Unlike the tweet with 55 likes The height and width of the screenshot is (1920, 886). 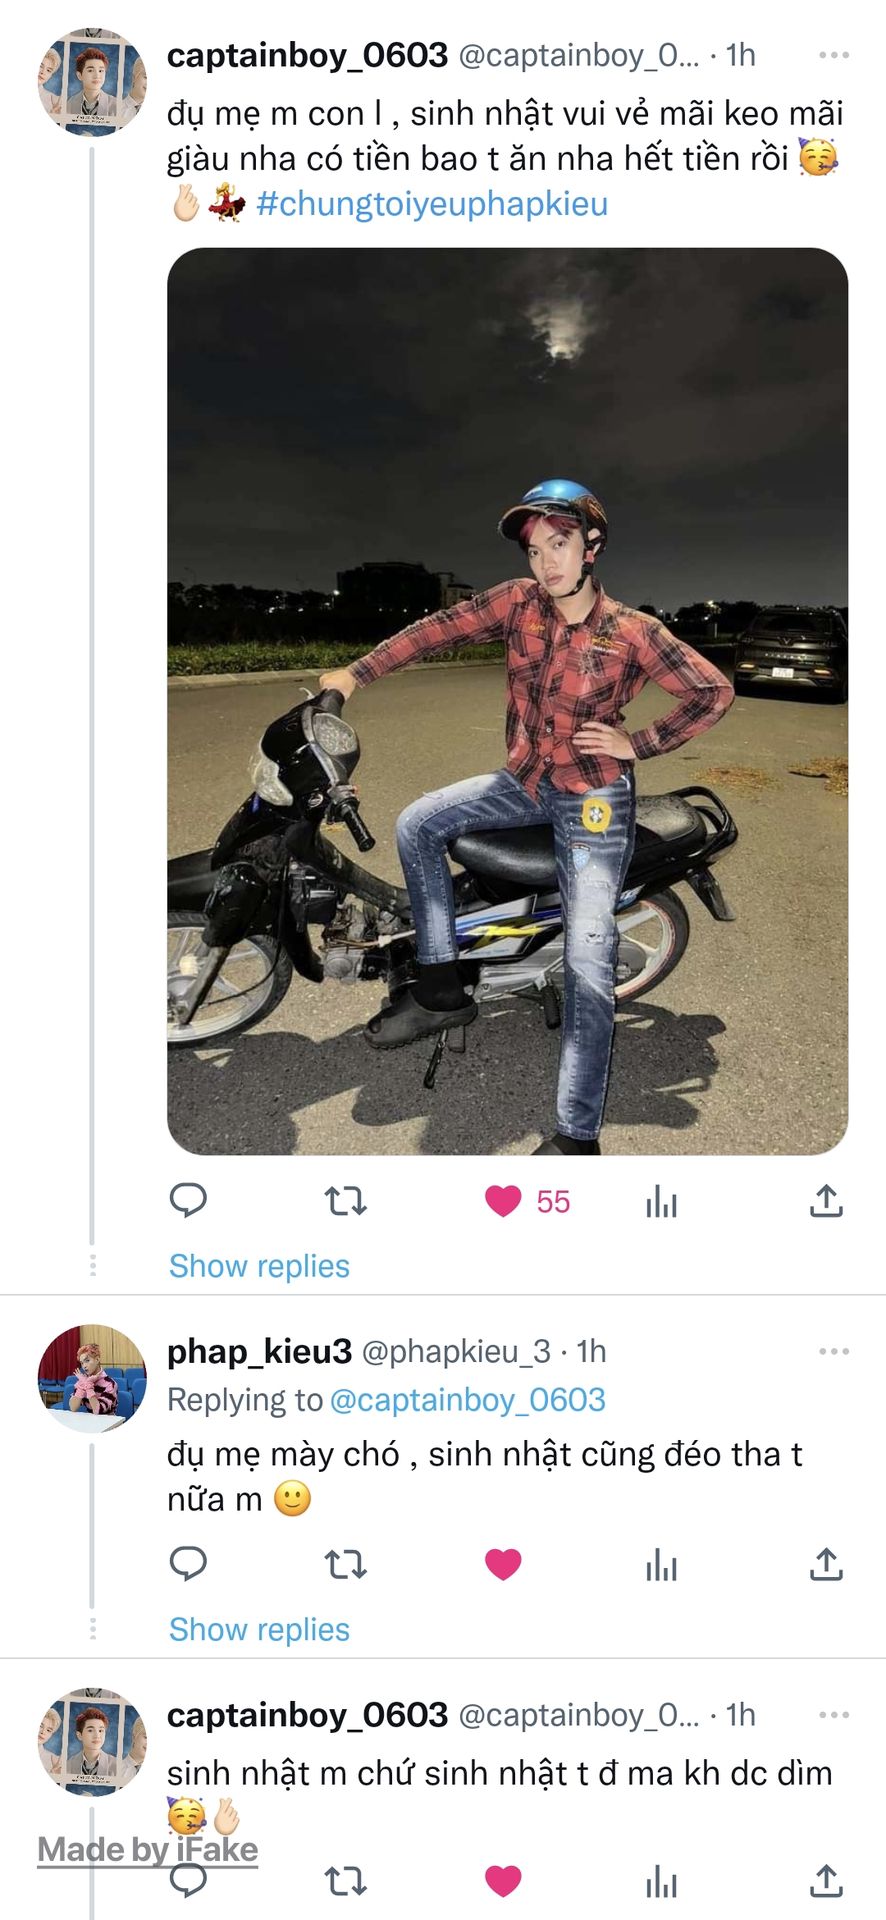point(503,1201)
